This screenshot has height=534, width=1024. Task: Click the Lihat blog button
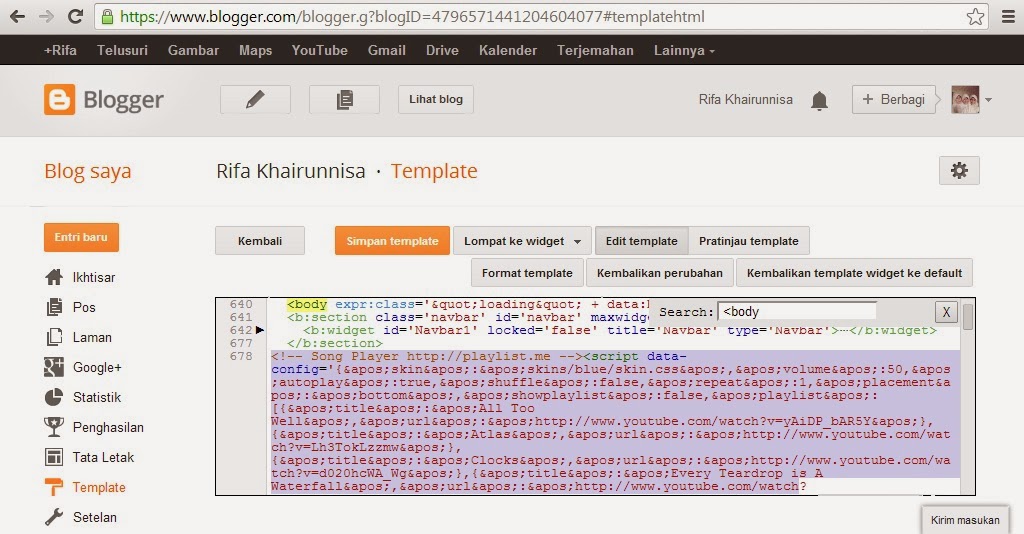(x=436, y=99)
